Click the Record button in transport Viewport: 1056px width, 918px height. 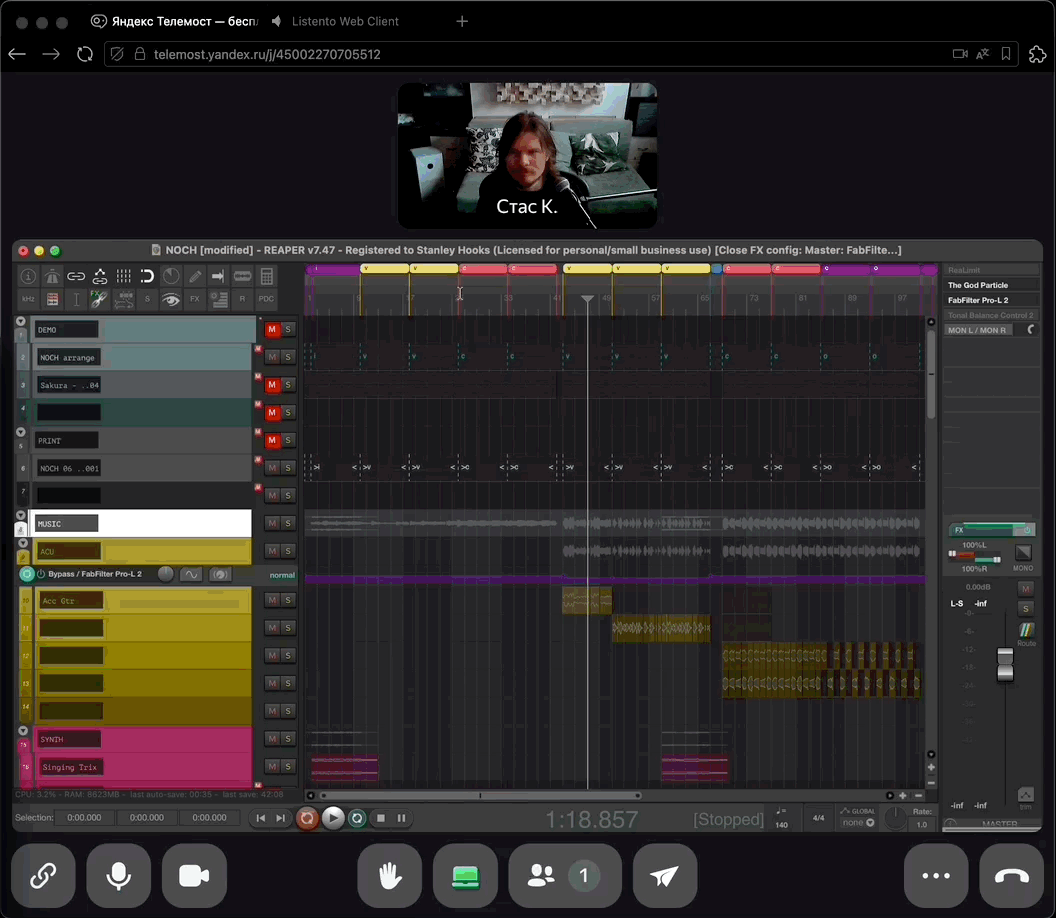click(308, 818)
